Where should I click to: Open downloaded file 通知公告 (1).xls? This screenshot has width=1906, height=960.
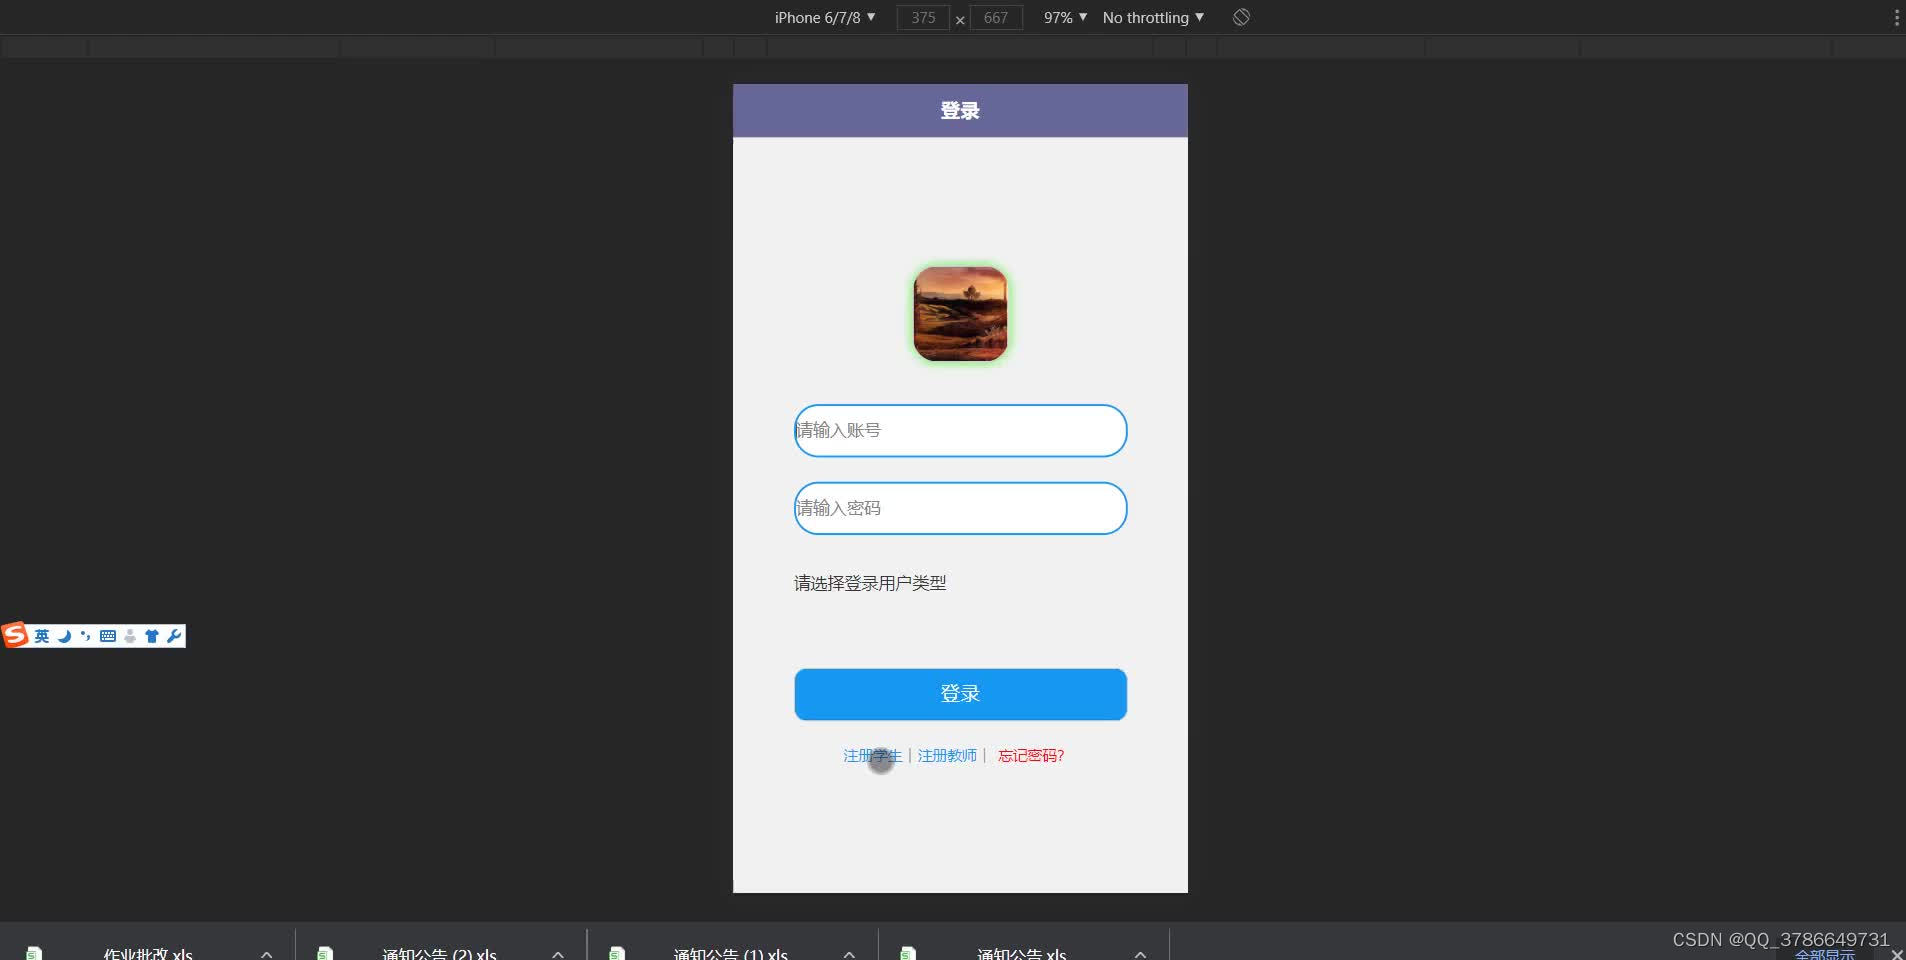(730, 954)
